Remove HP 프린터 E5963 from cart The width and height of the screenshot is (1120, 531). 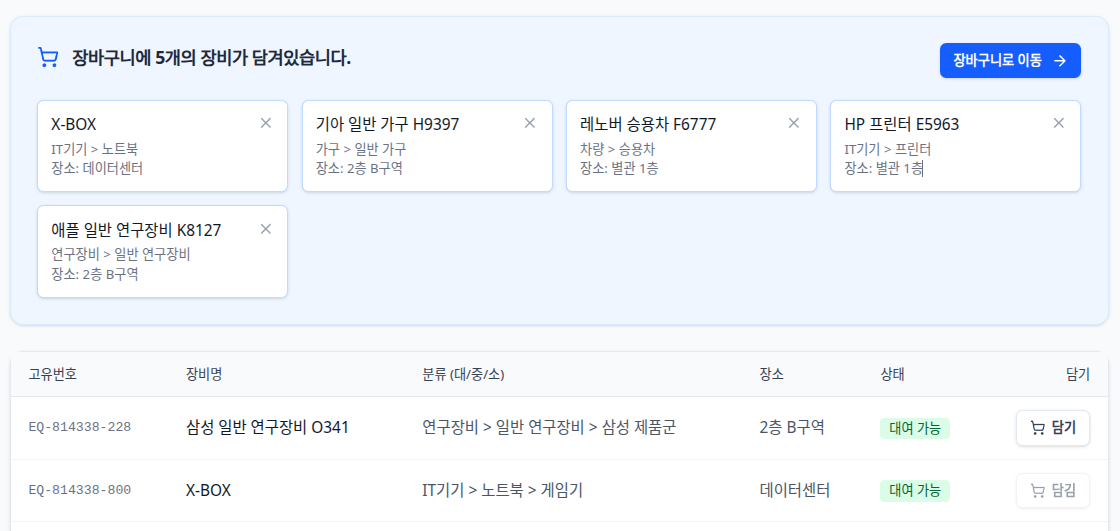click(x=1059, y=123)
